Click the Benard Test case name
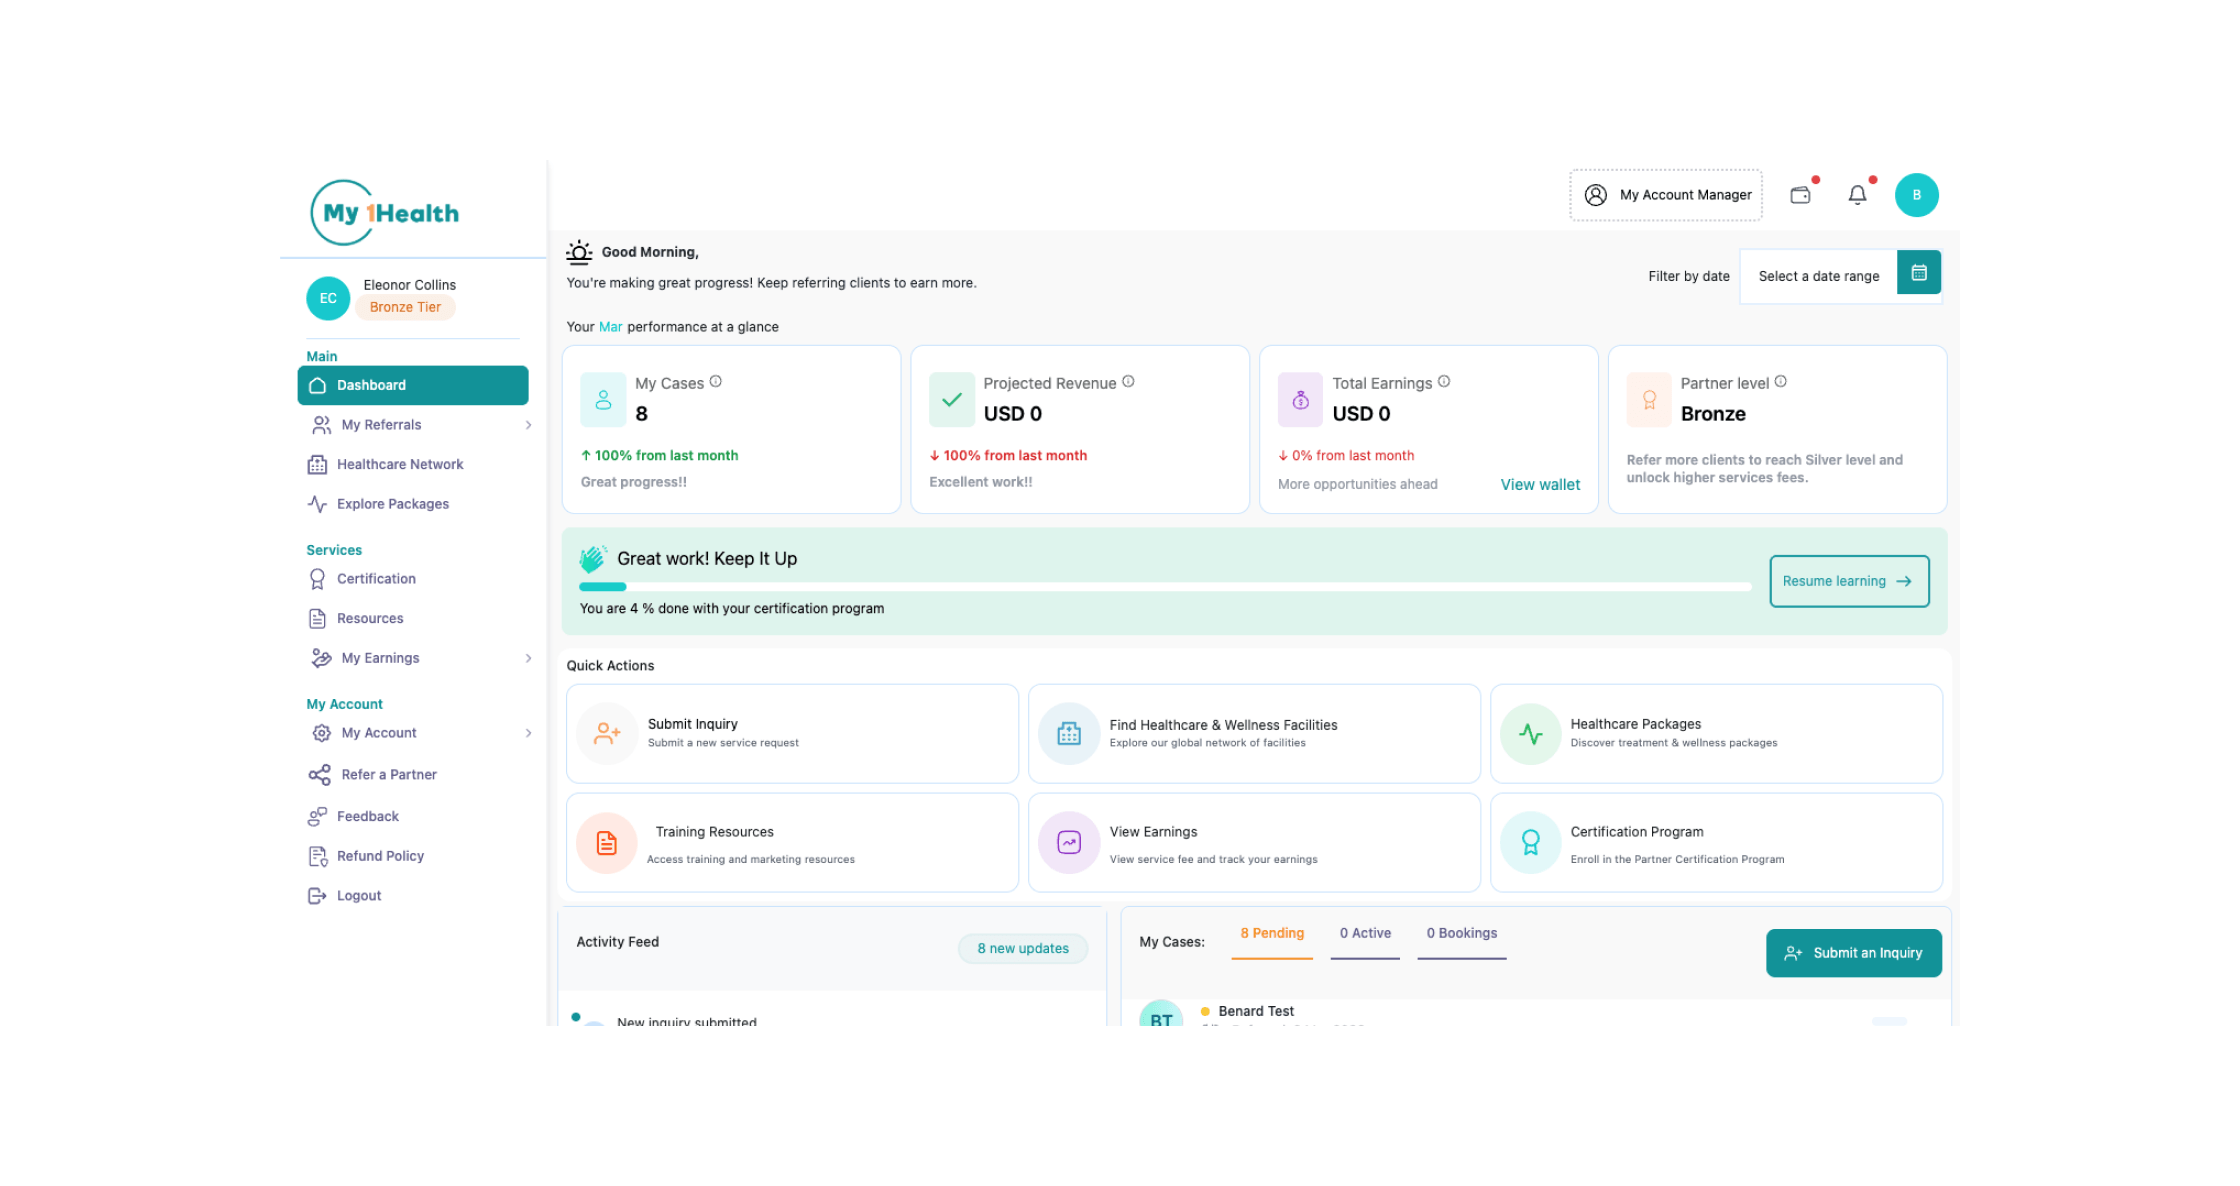2240x1186 pixels. 1256,1011
